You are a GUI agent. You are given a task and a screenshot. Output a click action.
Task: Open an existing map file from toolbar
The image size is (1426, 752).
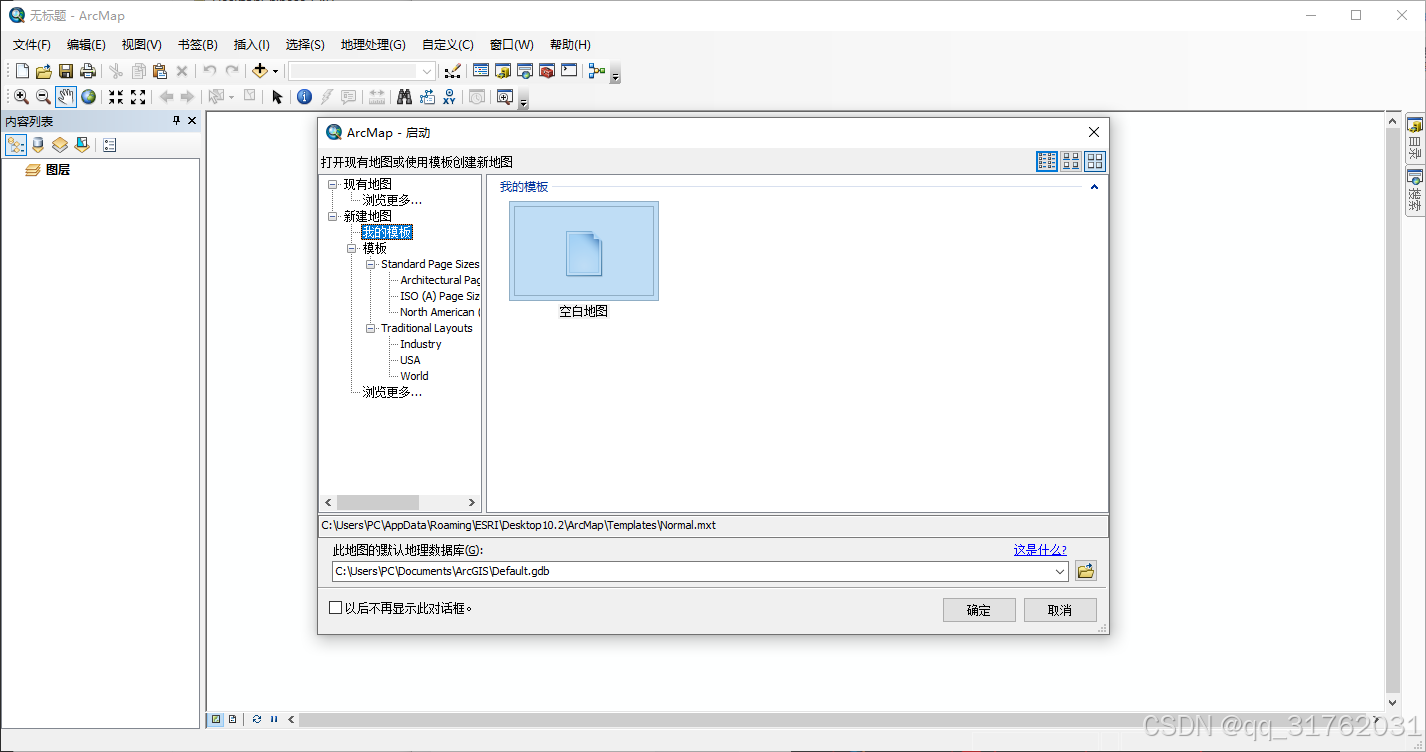pyautogui.click(x=44, y=71)
